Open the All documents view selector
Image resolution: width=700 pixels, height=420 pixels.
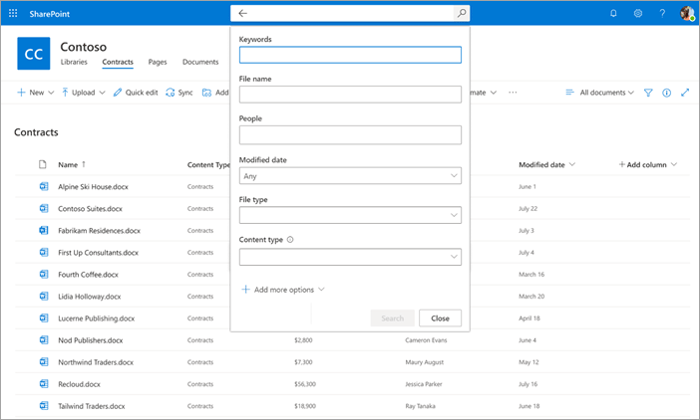600,92
